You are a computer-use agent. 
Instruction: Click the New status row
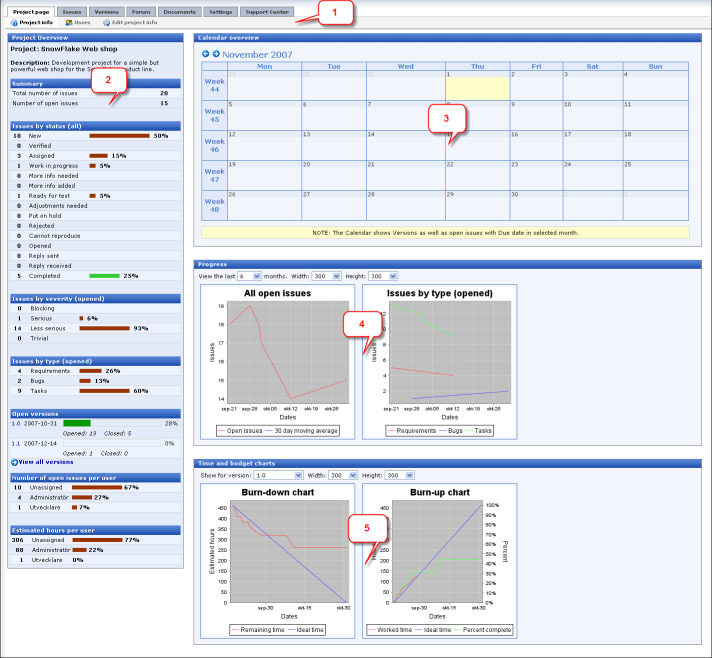[95, 136]
